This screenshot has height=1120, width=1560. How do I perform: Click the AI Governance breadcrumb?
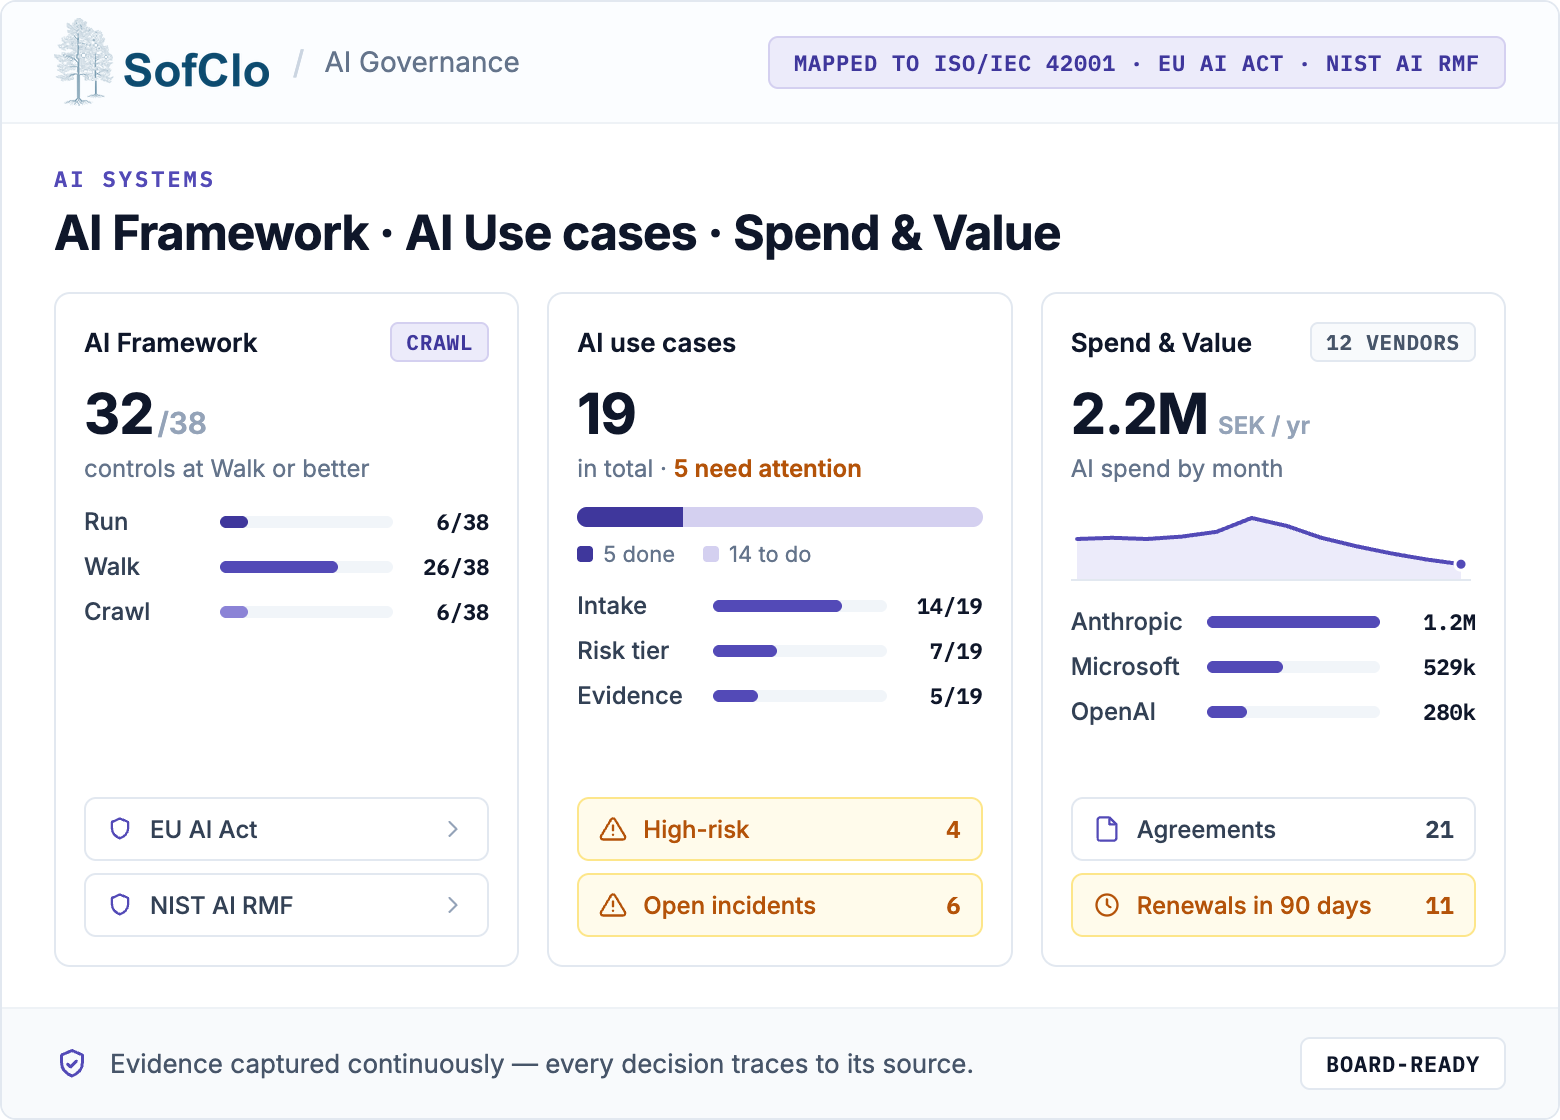(x=422, y=62)
